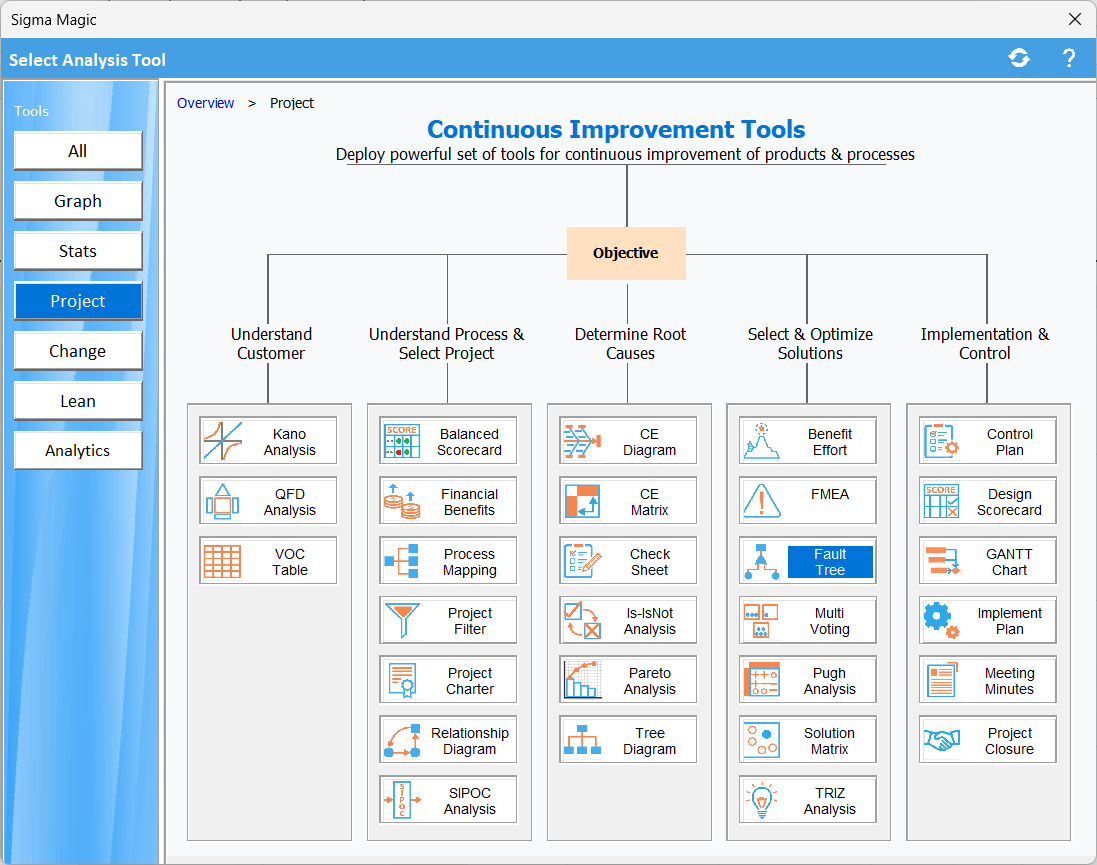The height and width of the screenshot is (865, 1097).
Task: Click the Control Plan clipboard-gear icon
Action: click(941, 441)
